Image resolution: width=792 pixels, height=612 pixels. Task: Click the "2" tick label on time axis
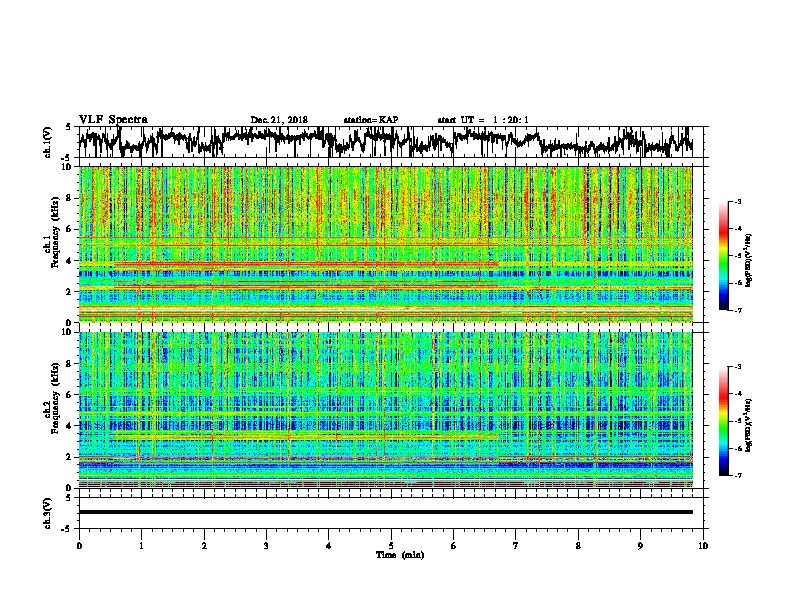204,546
